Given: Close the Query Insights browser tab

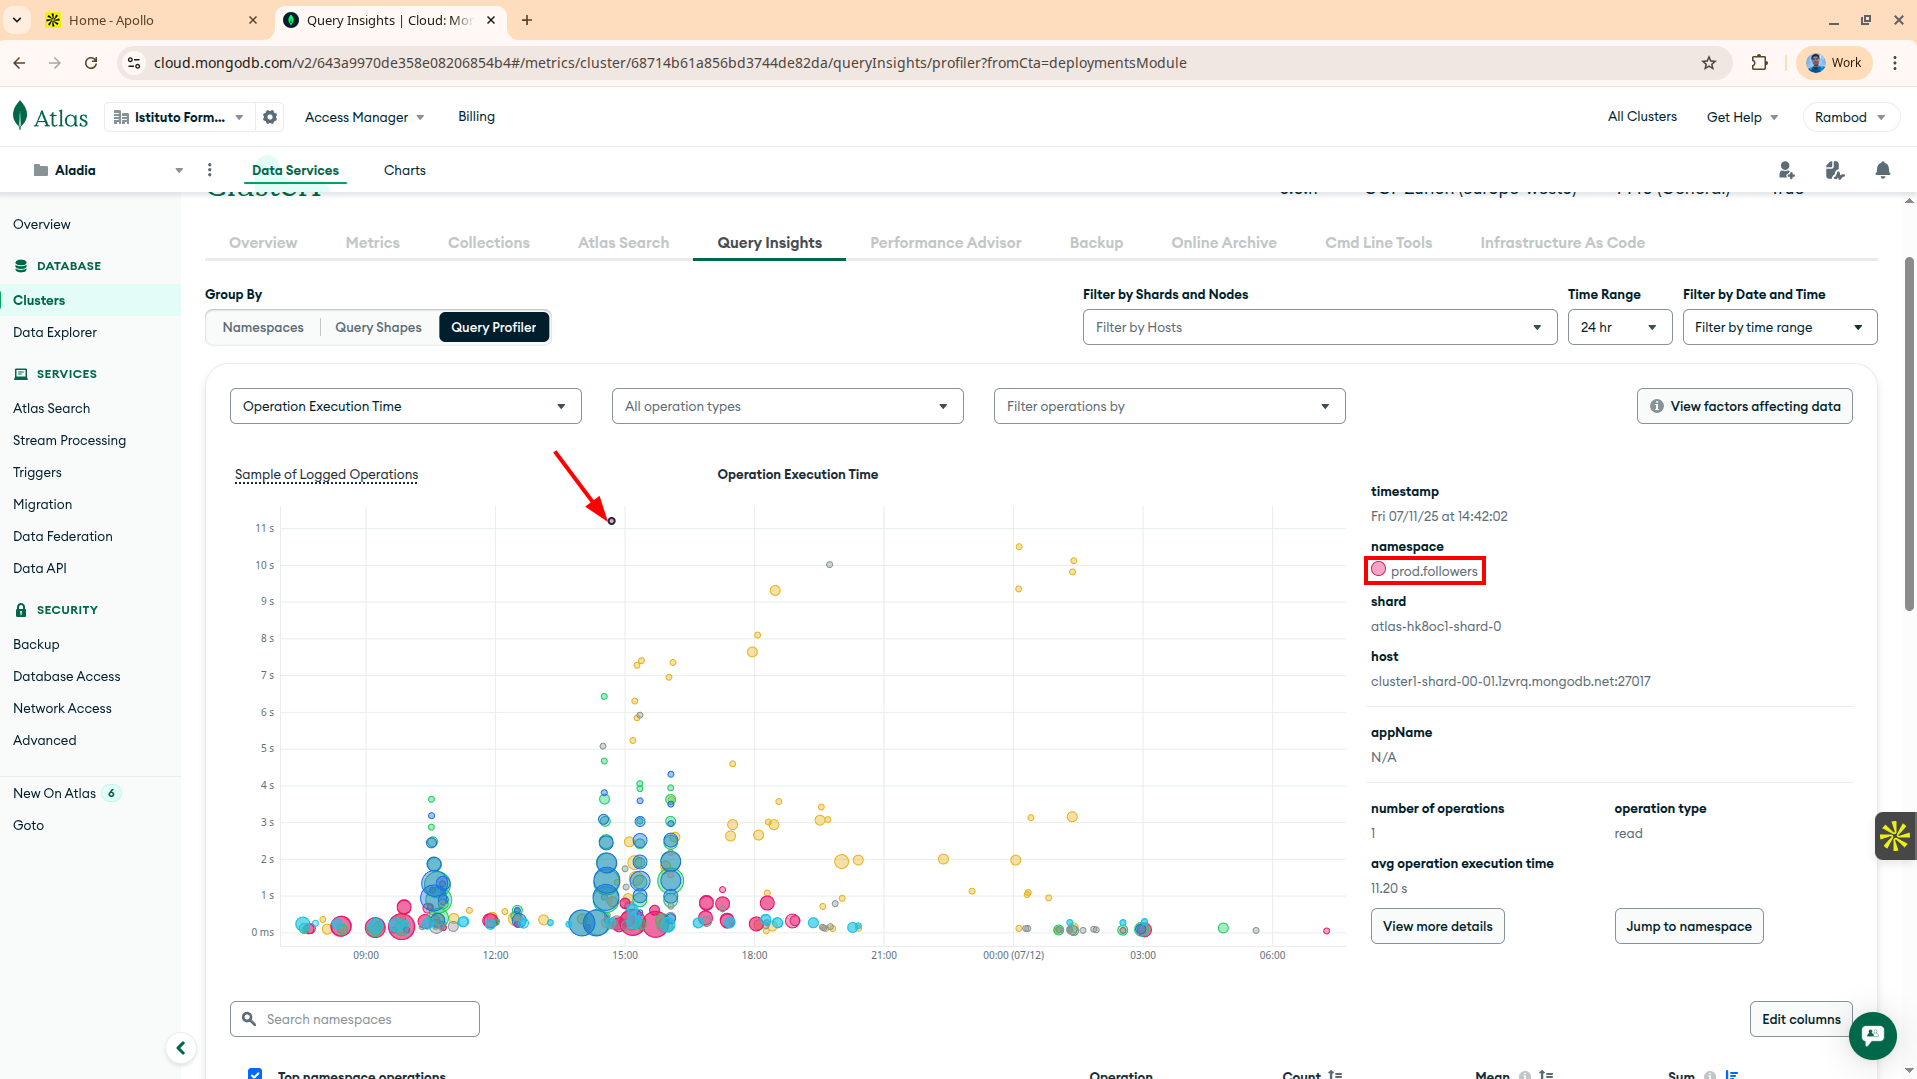Looking at the screenshot, I should (x=491, y=20).
